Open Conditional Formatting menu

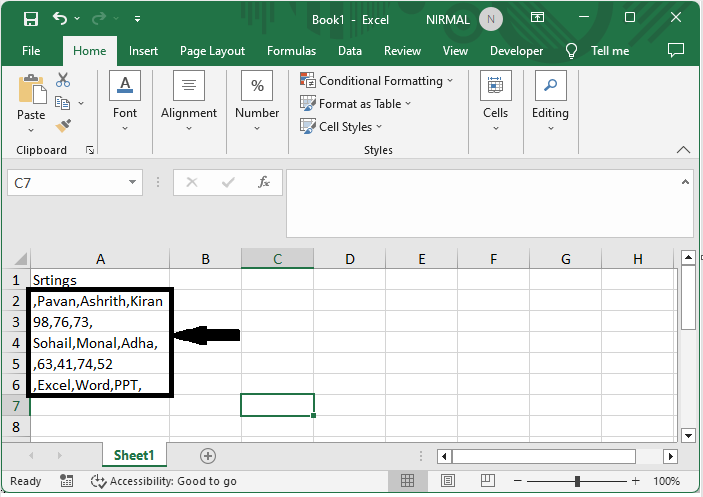(377, 81)
